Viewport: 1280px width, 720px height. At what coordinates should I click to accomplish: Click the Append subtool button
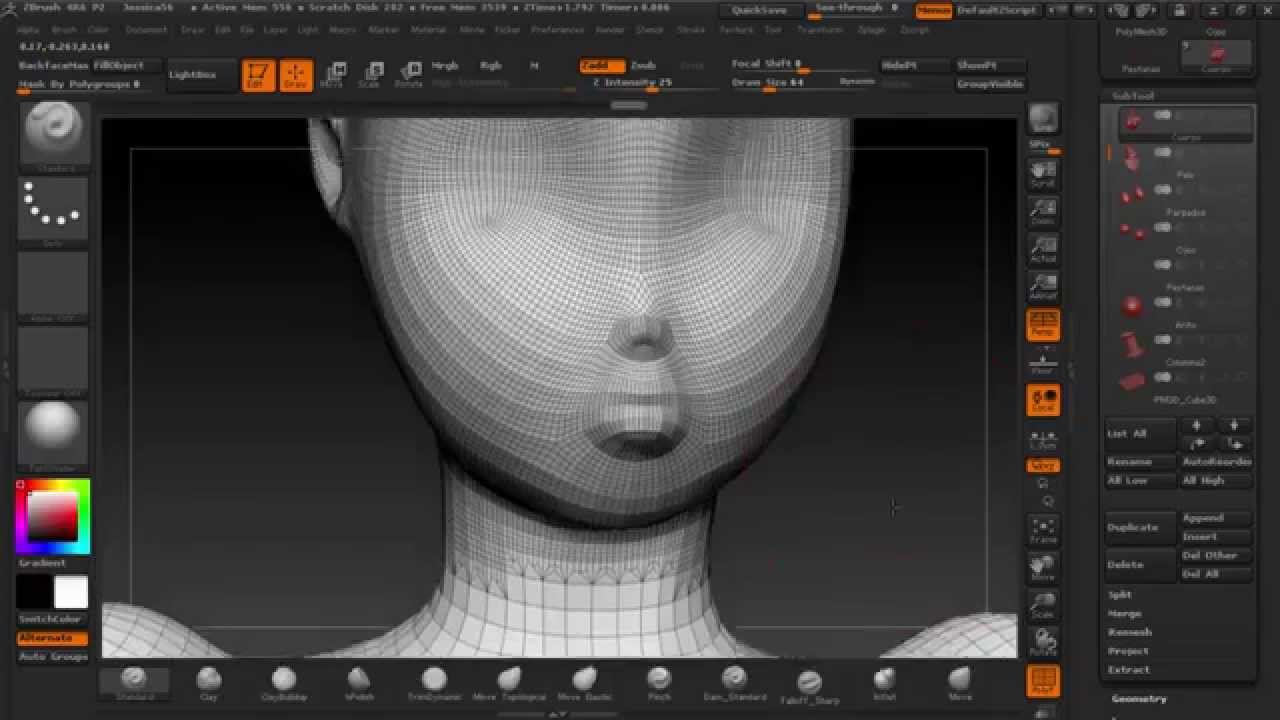tap(1215, 518)
